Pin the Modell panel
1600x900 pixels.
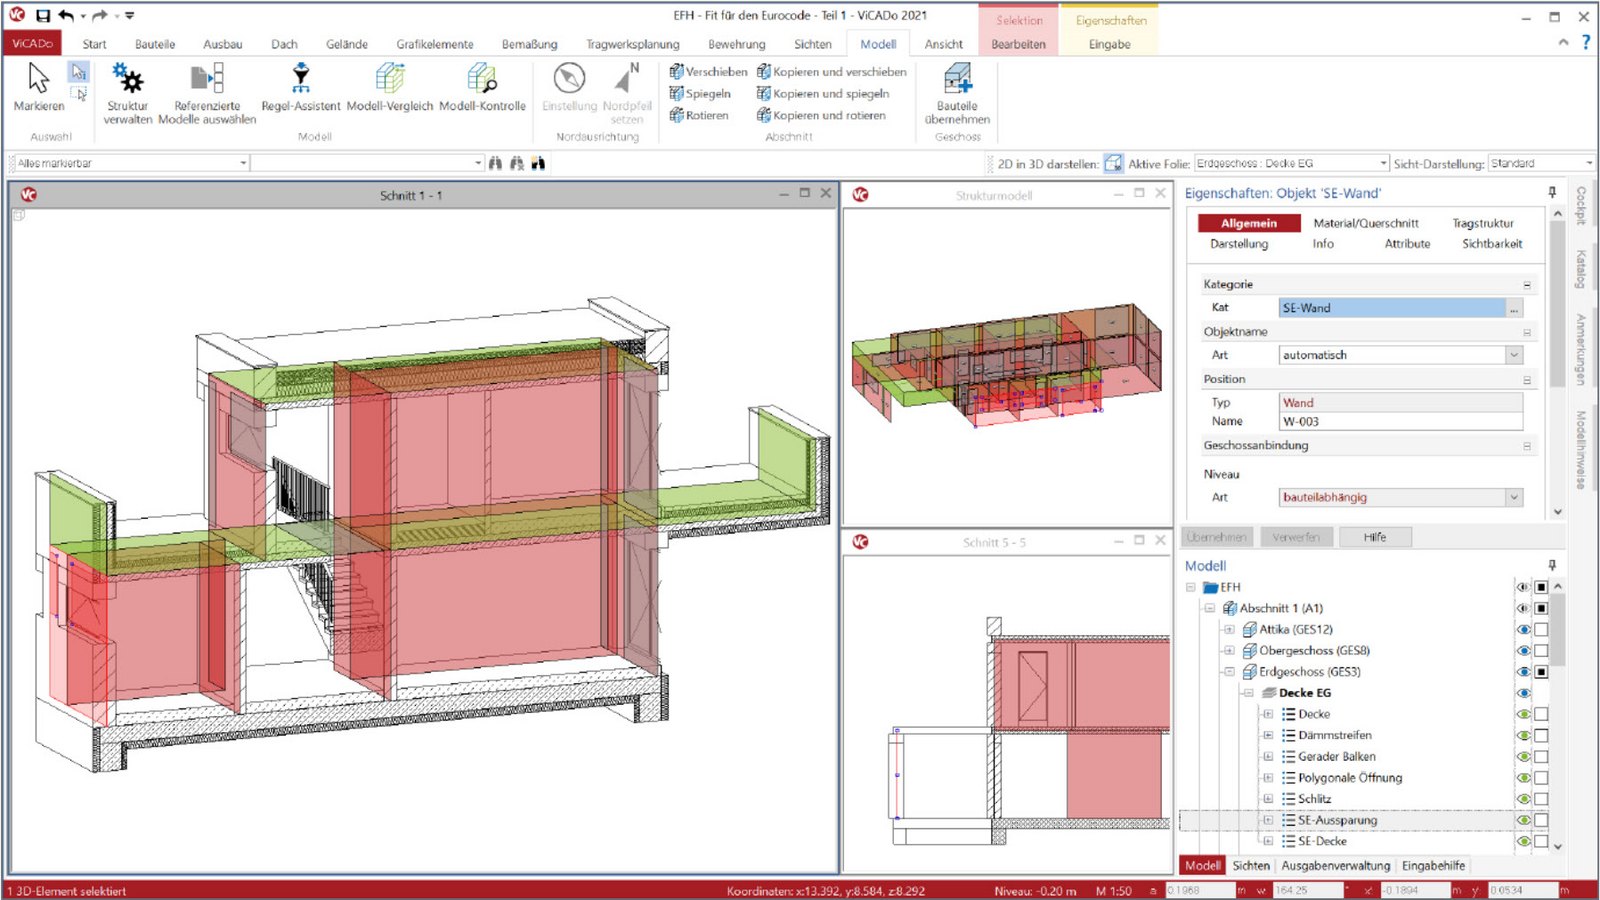tap(1552, 565)
